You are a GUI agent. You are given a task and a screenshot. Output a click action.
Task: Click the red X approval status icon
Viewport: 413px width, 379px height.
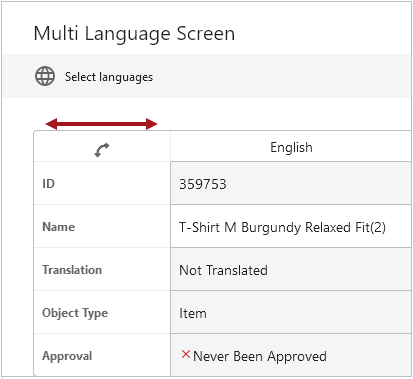pos(186,354)
